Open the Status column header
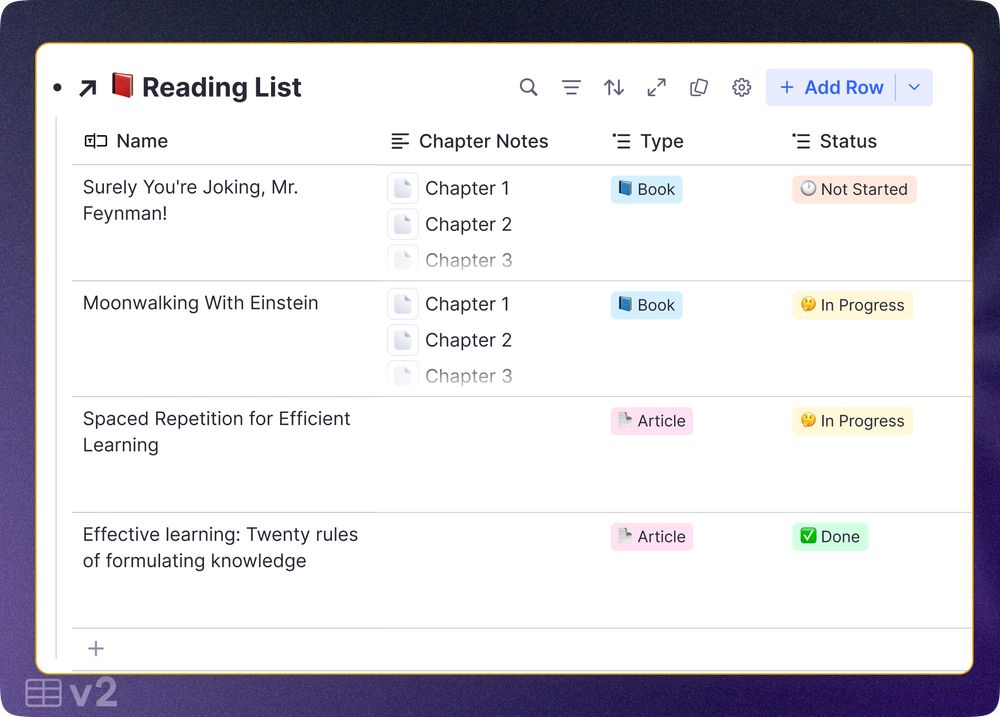Image resolution: width=1000 pixels, height=717 pixels. tap(834, 141)
